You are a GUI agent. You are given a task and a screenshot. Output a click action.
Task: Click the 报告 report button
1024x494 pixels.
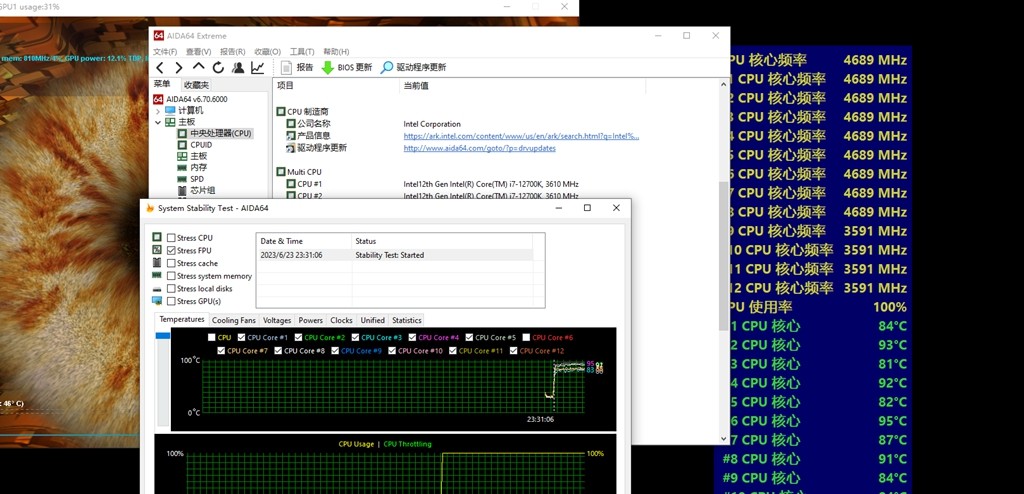[x=297, y=67]
